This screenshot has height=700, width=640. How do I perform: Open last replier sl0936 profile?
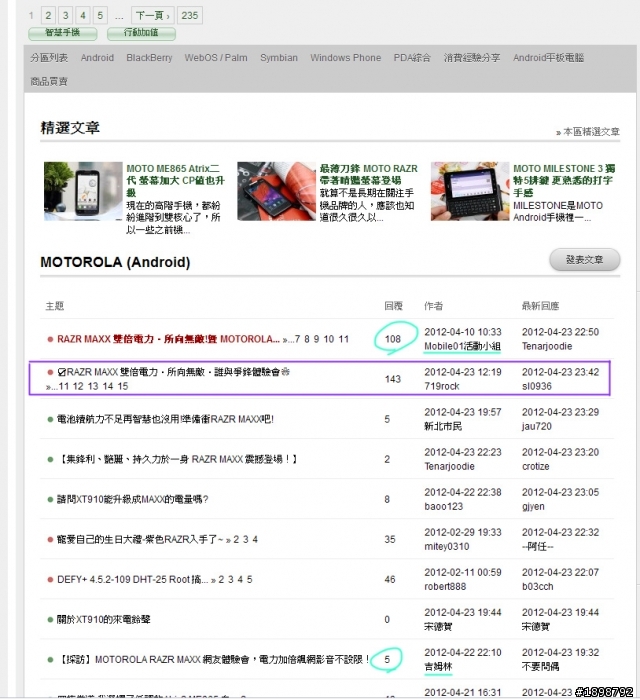click(537, 387)
